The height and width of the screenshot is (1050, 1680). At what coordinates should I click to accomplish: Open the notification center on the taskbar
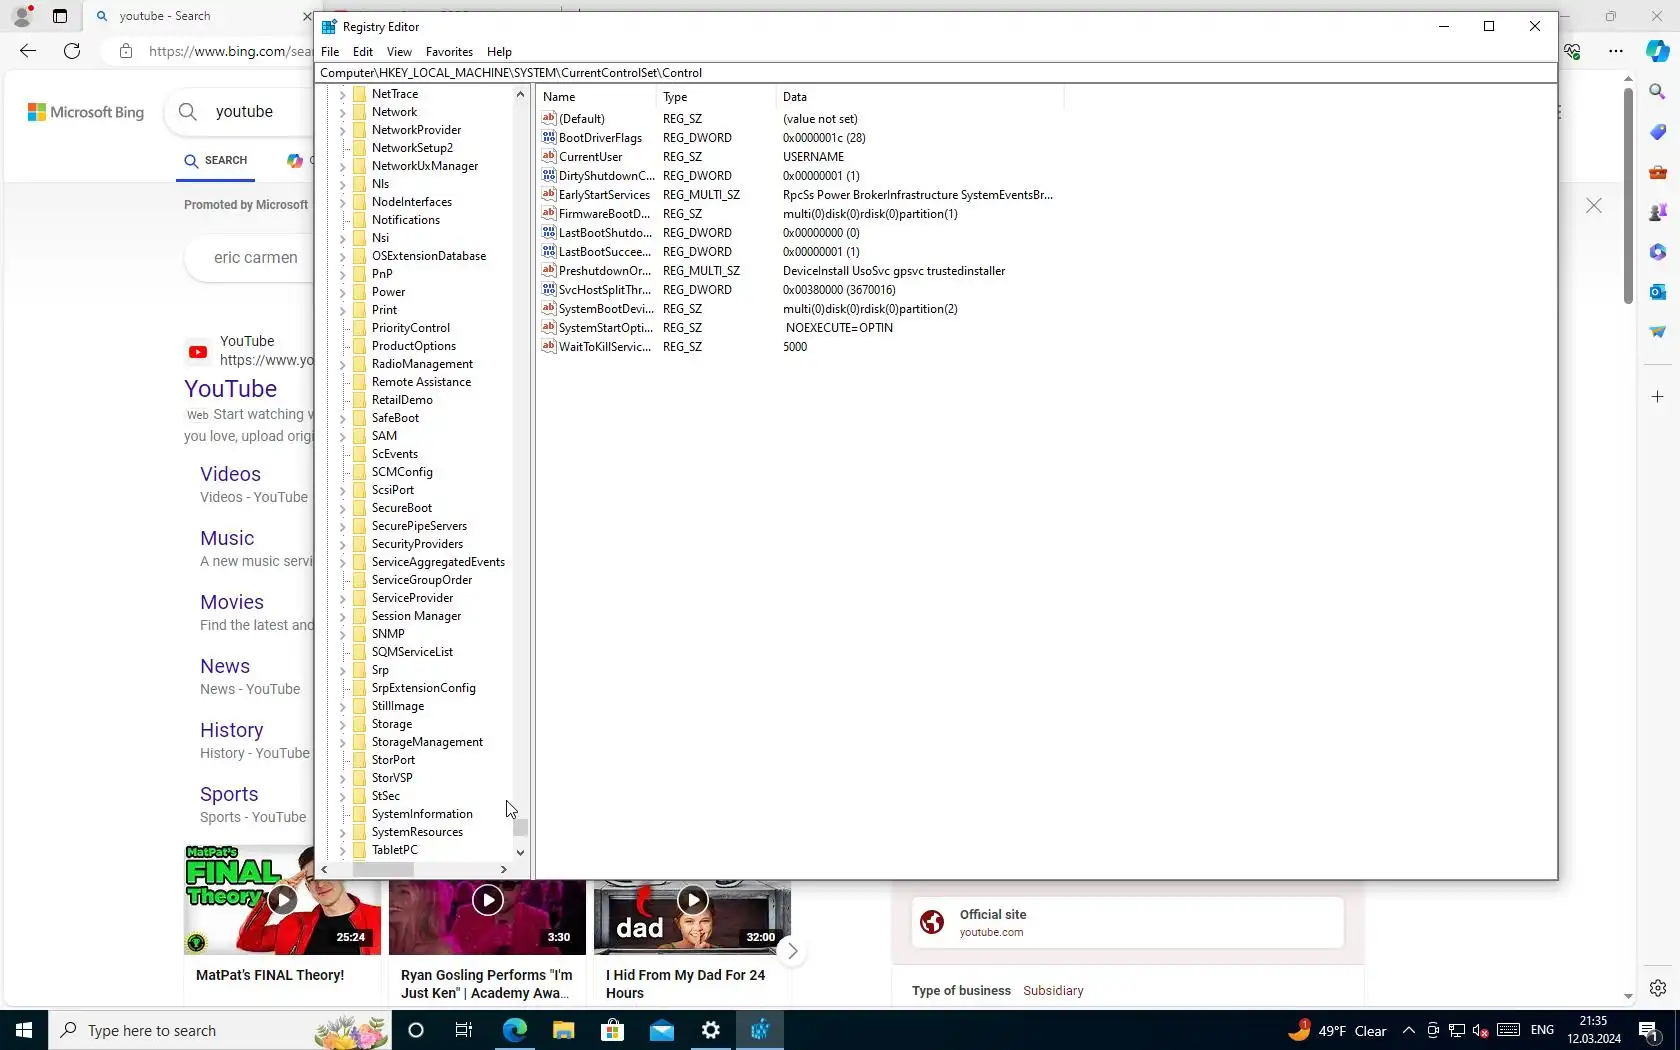coord(1648,1030)
